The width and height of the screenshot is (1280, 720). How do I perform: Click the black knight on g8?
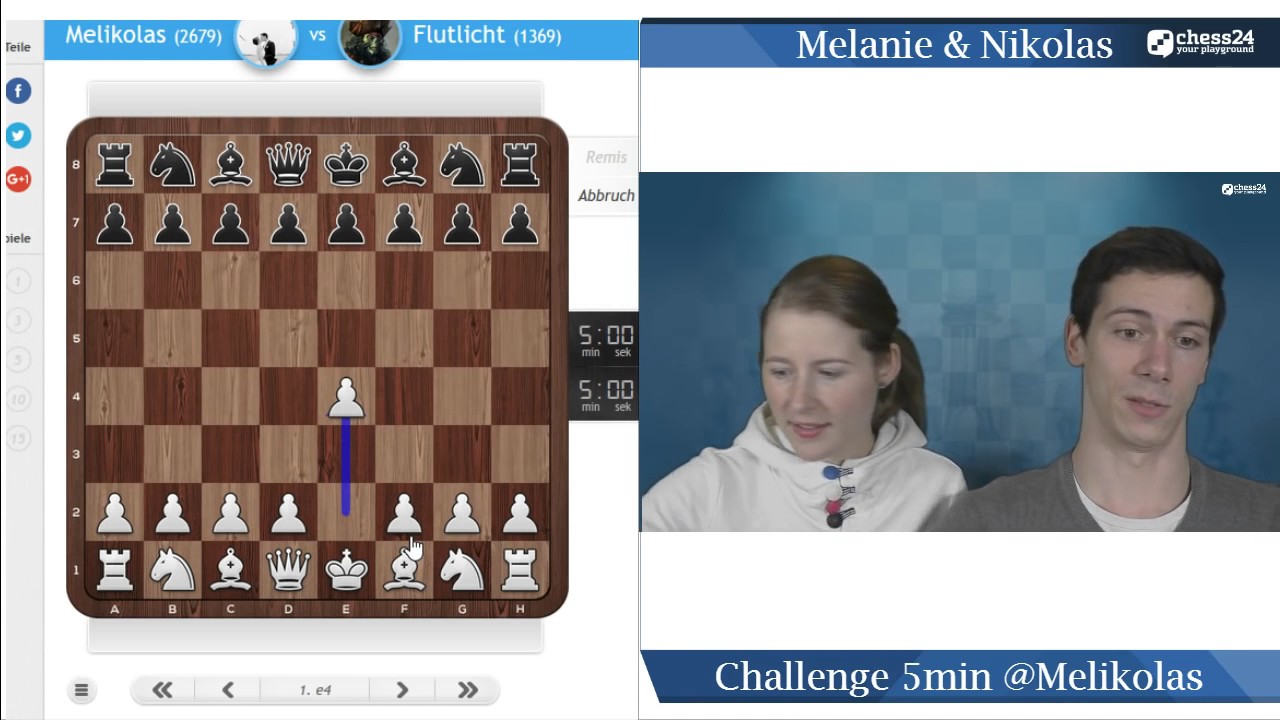coord(462,165)
